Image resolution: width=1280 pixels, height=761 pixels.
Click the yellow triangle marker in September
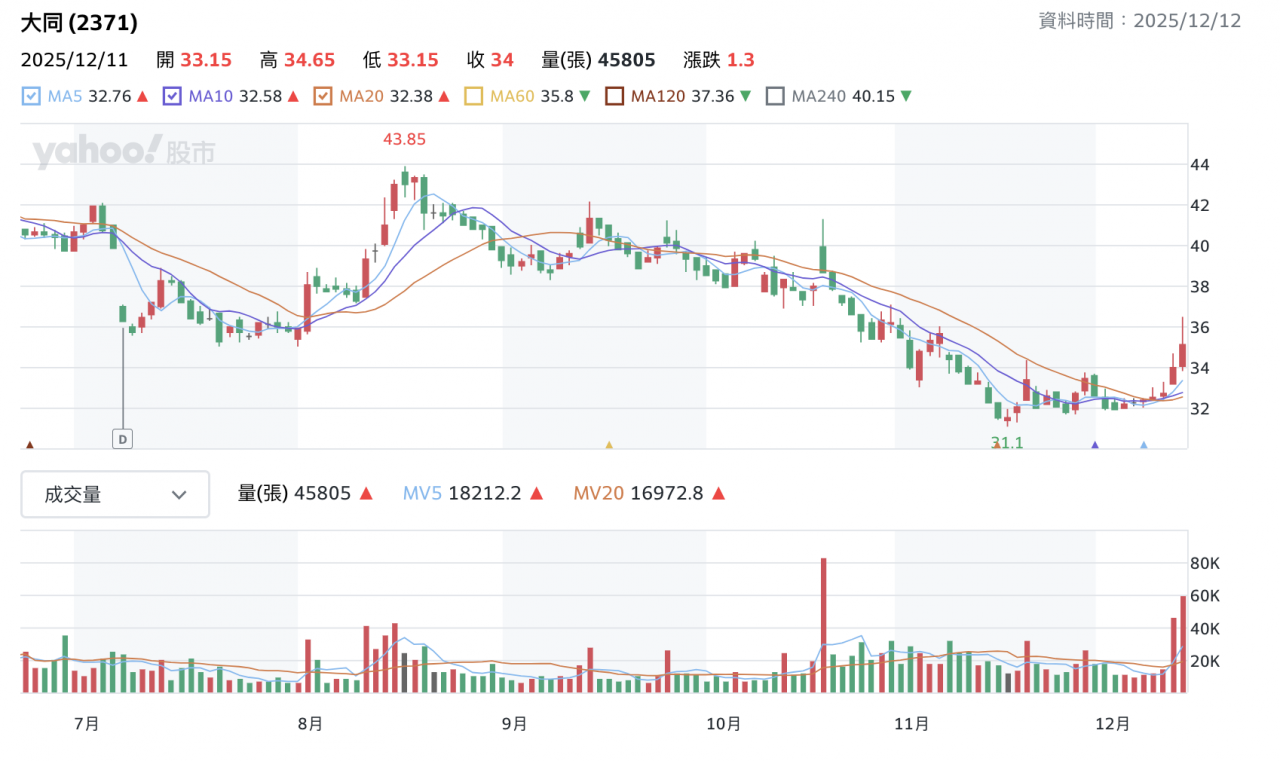[x=608, y=445]
